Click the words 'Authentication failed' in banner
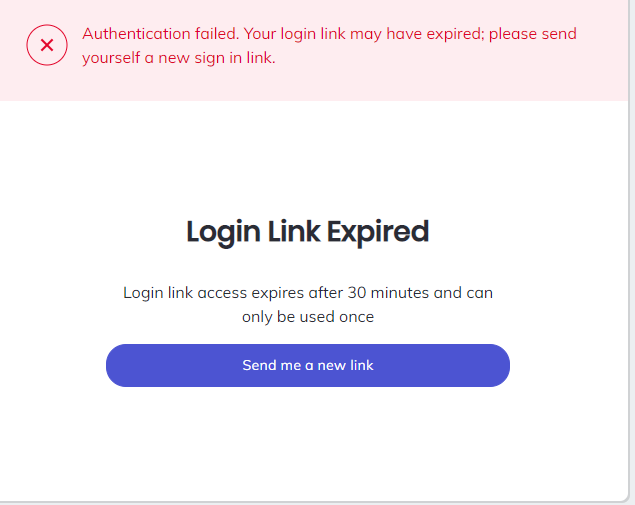Image resolution: width=635 pixels, height=505 pixels. (160, 34)
